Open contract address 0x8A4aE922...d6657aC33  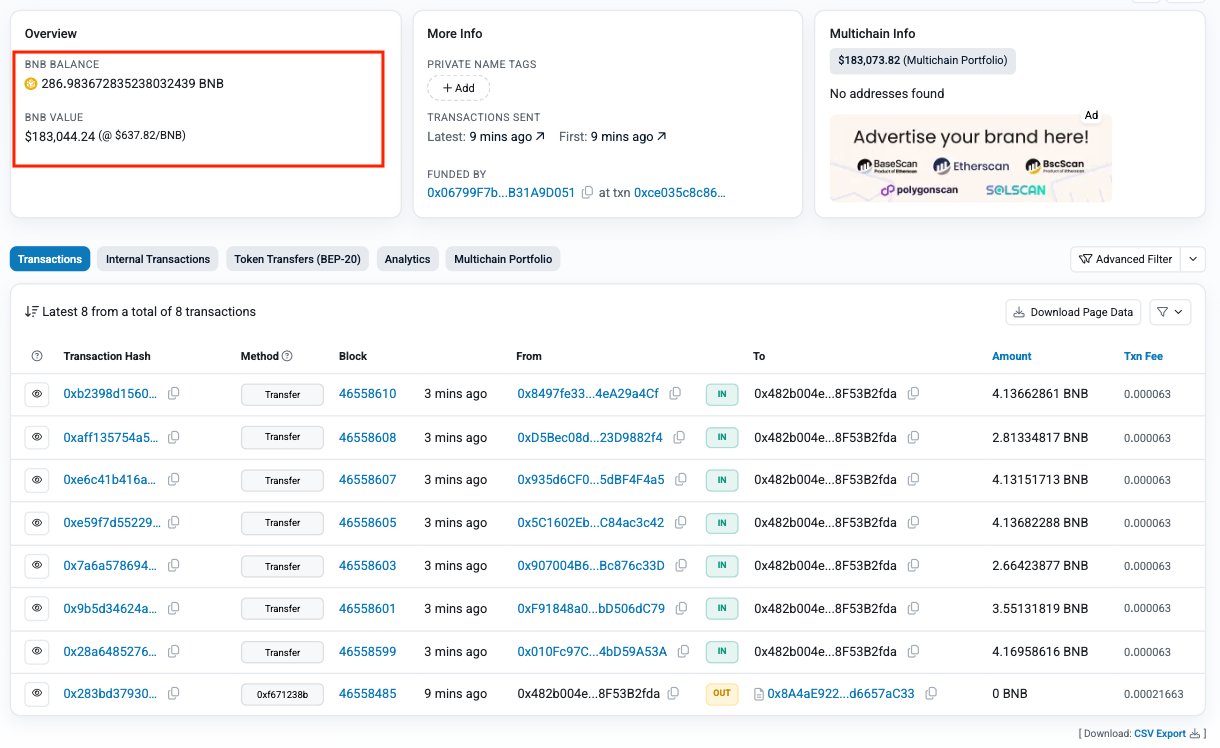pos(841,694)
